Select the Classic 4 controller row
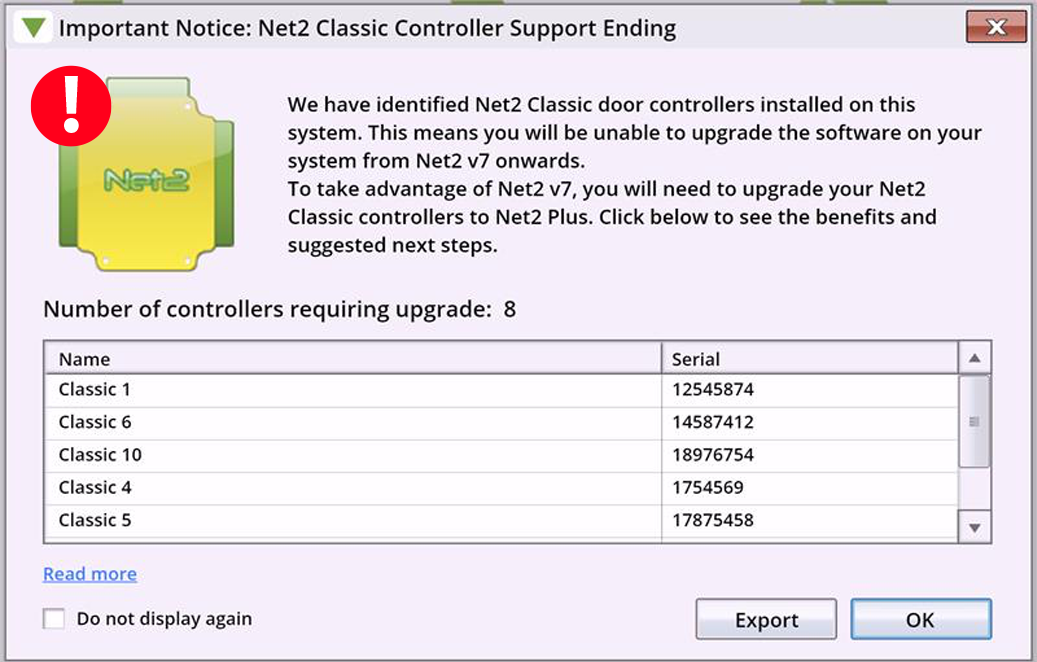 pyautogui.click(x=501, y=488)
